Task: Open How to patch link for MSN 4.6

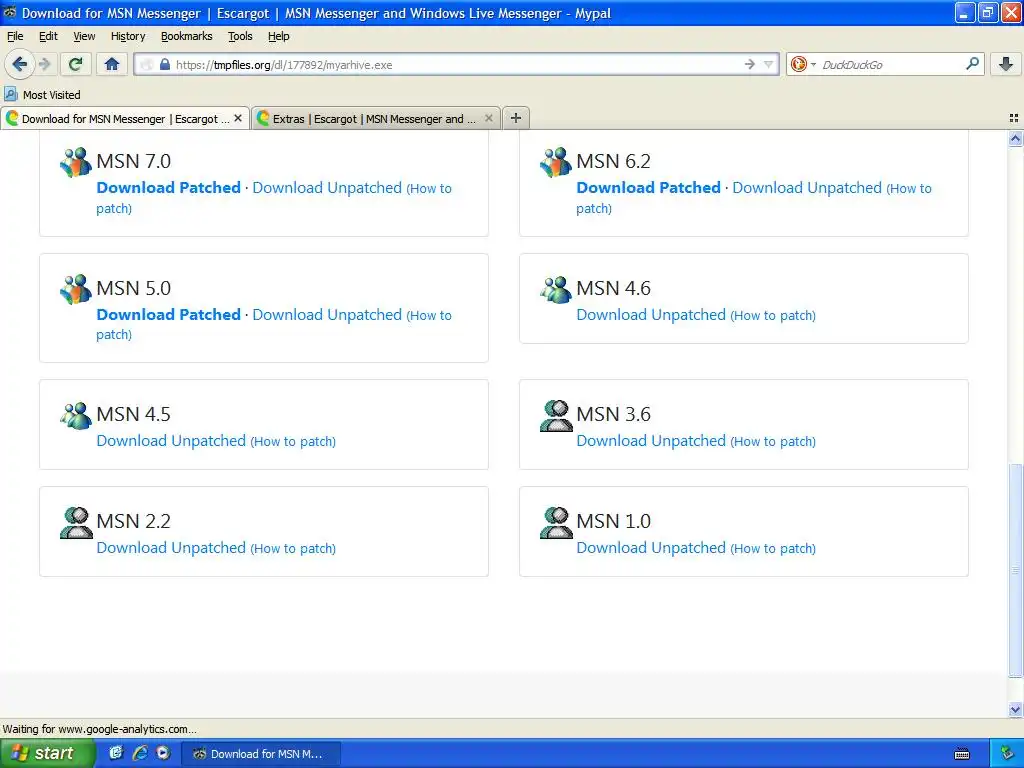Action: pyautogui.click(x=773, y=315)
